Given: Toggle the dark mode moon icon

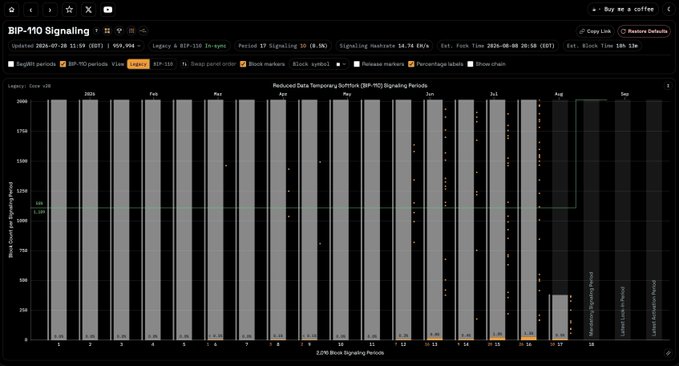Looking at the screenshot, I should pos(669,9).
